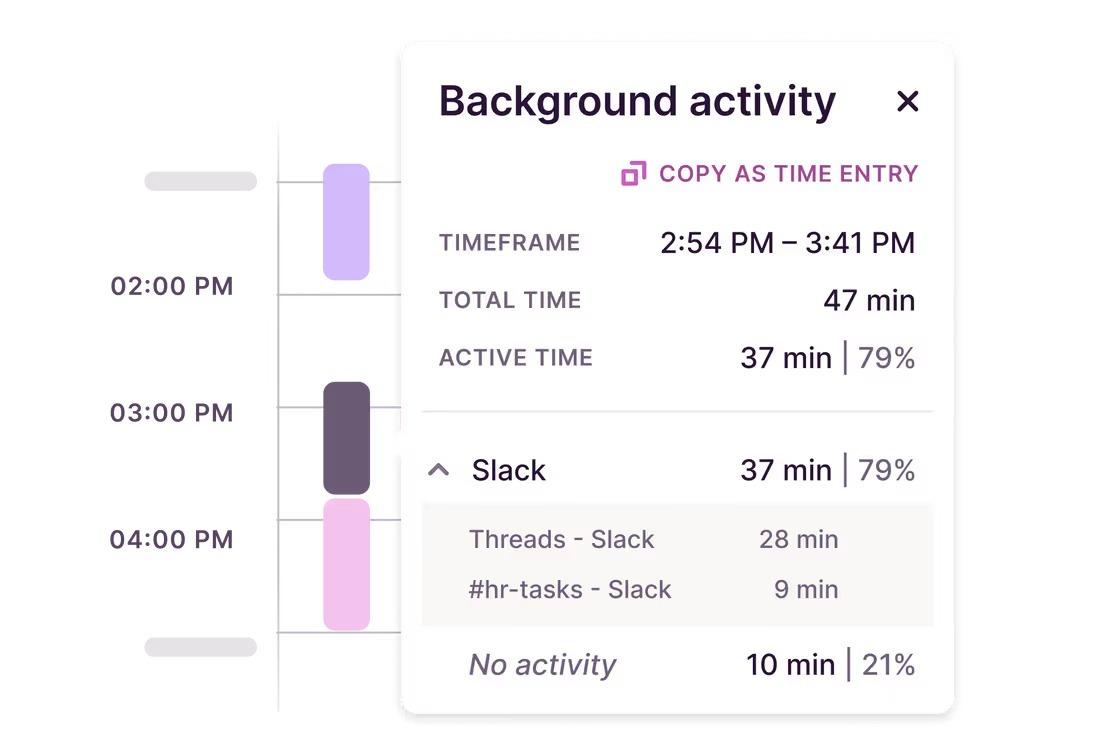Click the Background activity heading
The width and height of the screenshot is (1100, 754).
tap(637, 100)
